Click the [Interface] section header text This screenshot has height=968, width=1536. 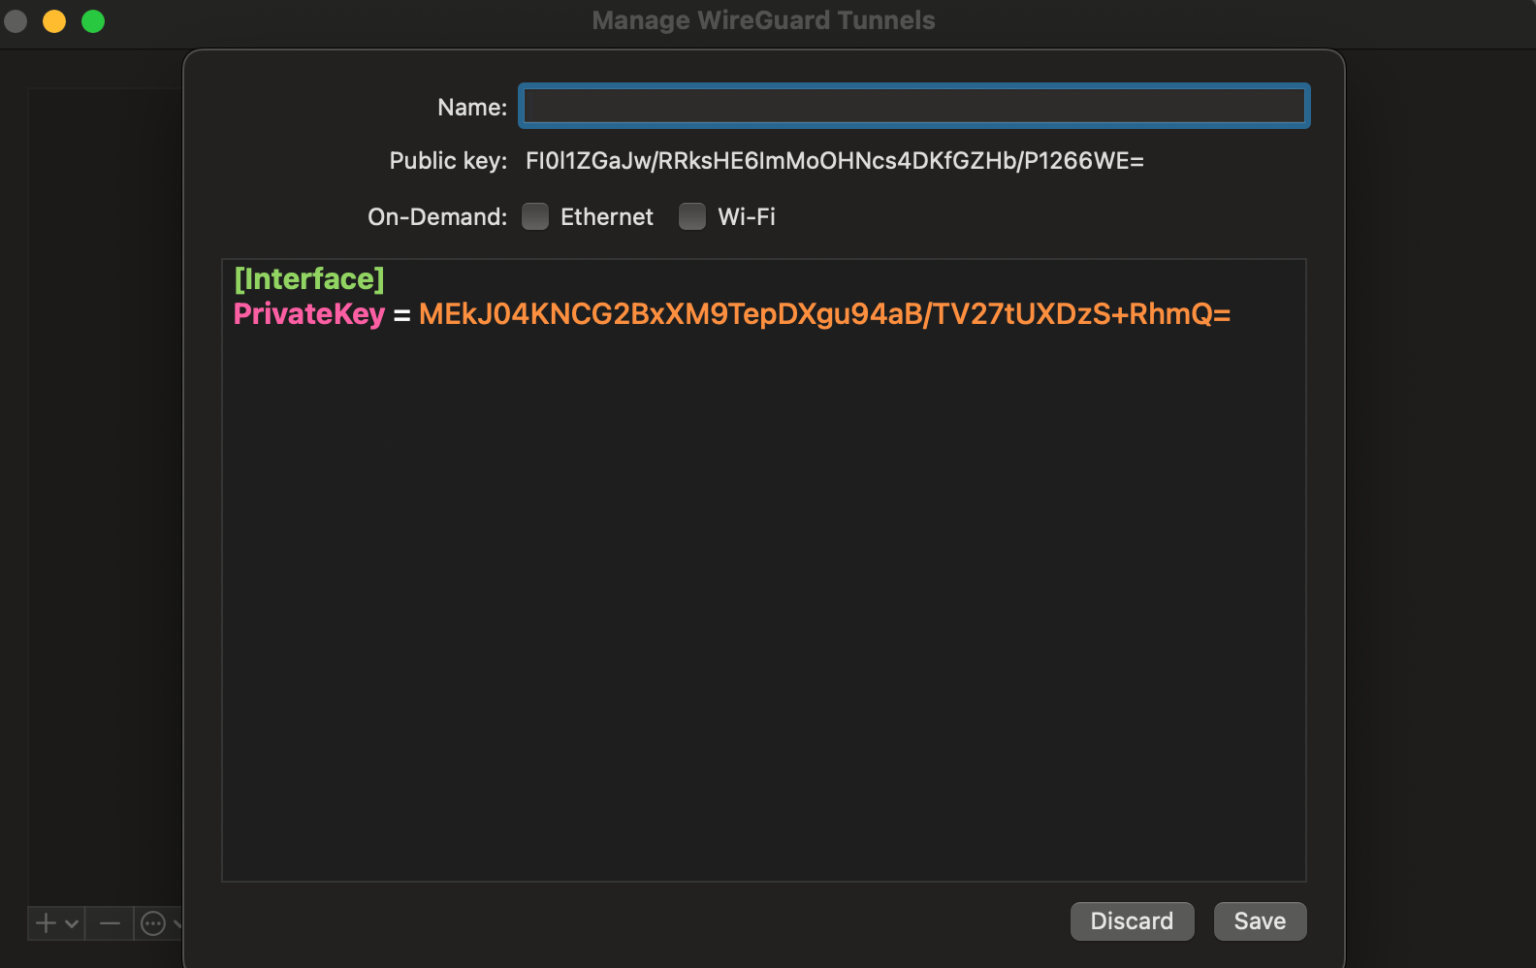(308, 278)
